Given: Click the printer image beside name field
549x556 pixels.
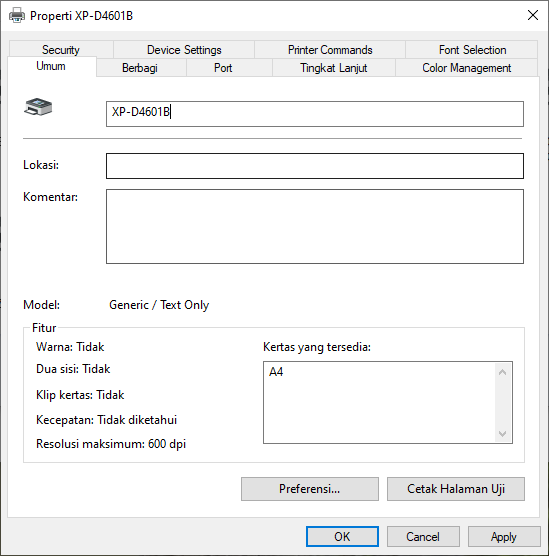Looking at the screenshot, I should tap(38, 107).
